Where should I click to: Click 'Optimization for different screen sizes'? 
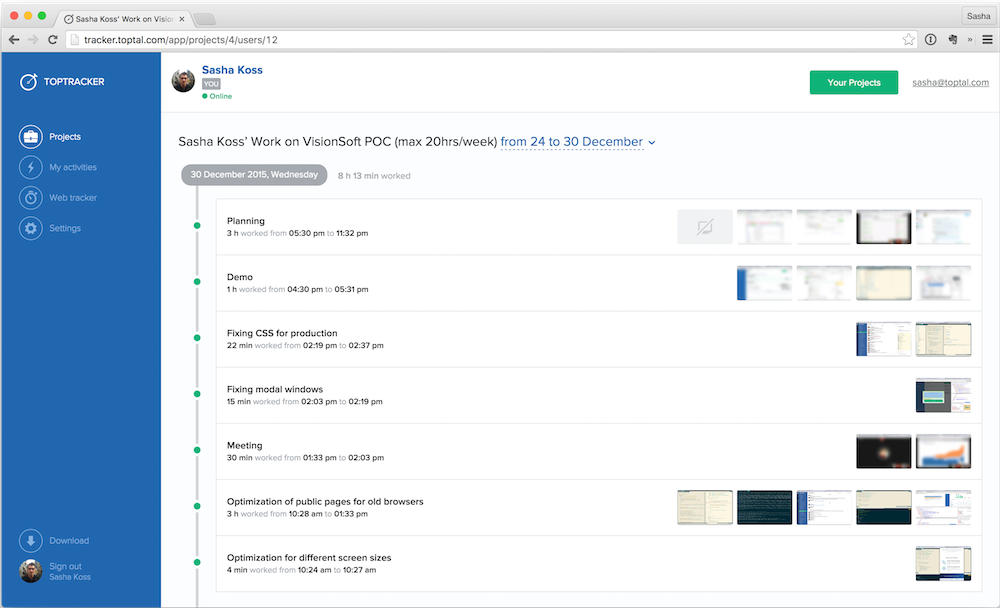pos(309,558)
